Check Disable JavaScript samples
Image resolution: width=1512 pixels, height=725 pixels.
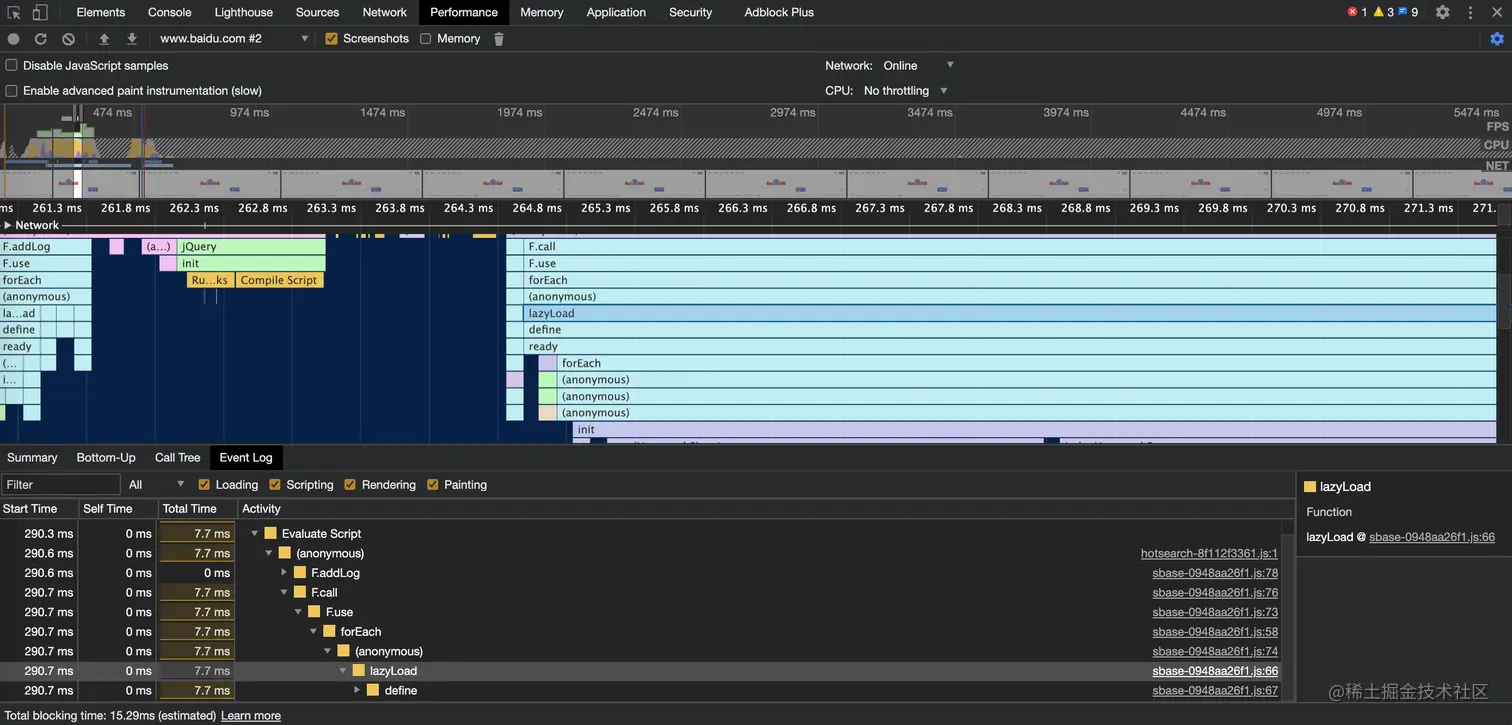(x=12, y=65)
